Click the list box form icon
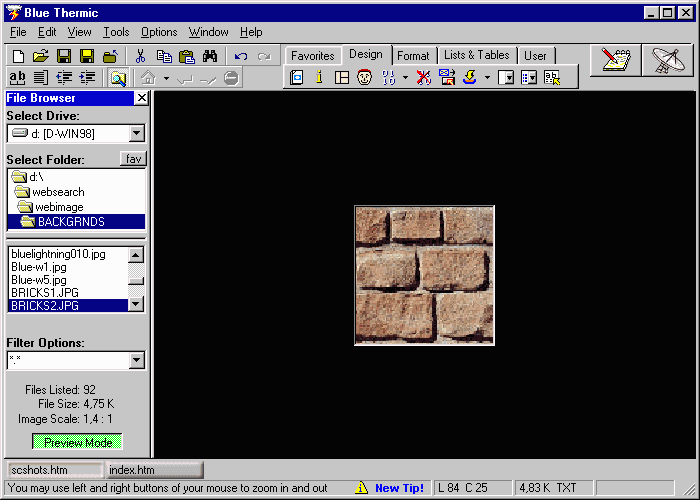 (529, 77)
